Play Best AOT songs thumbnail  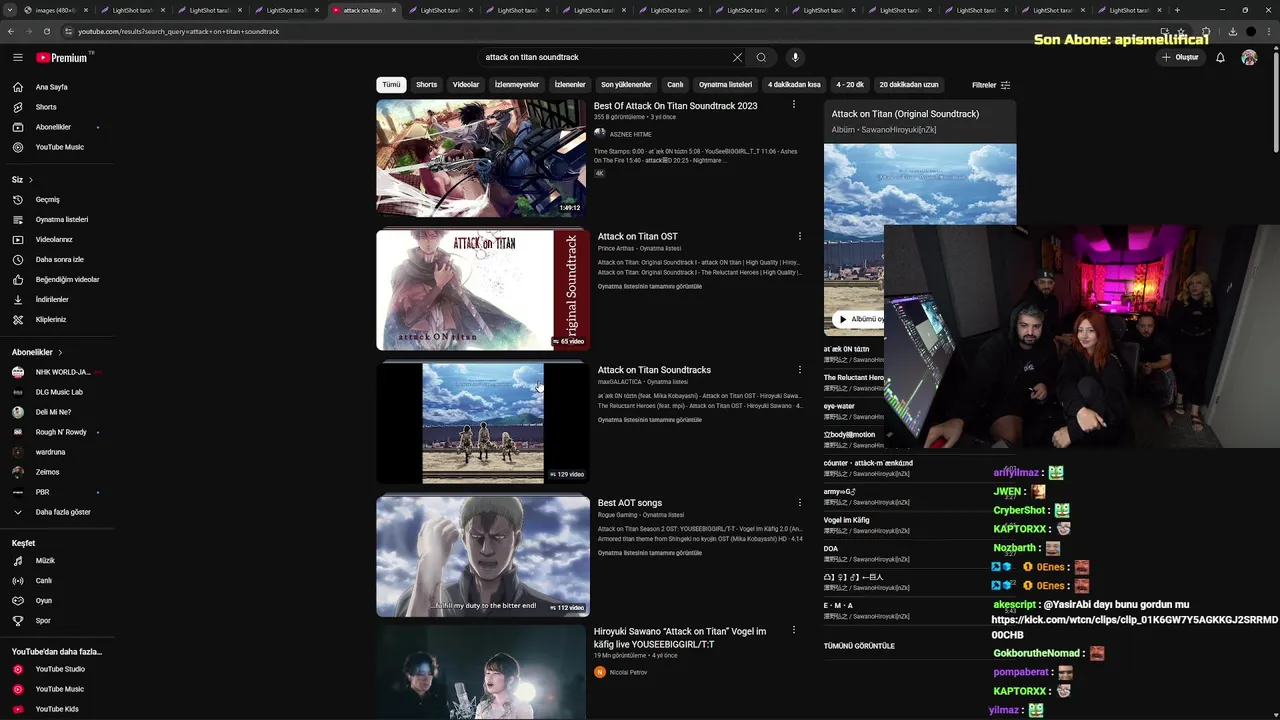point(482,556)
